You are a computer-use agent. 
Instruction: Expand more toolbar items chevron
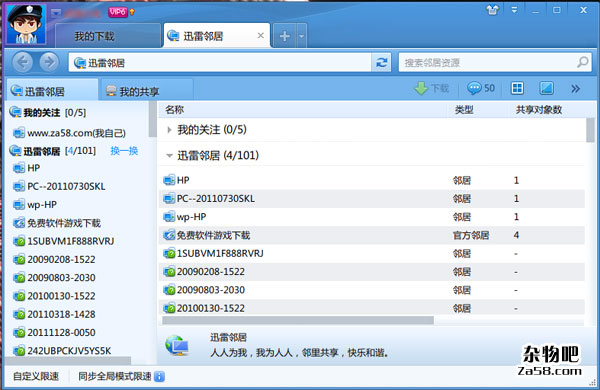(x=575, y=89)
